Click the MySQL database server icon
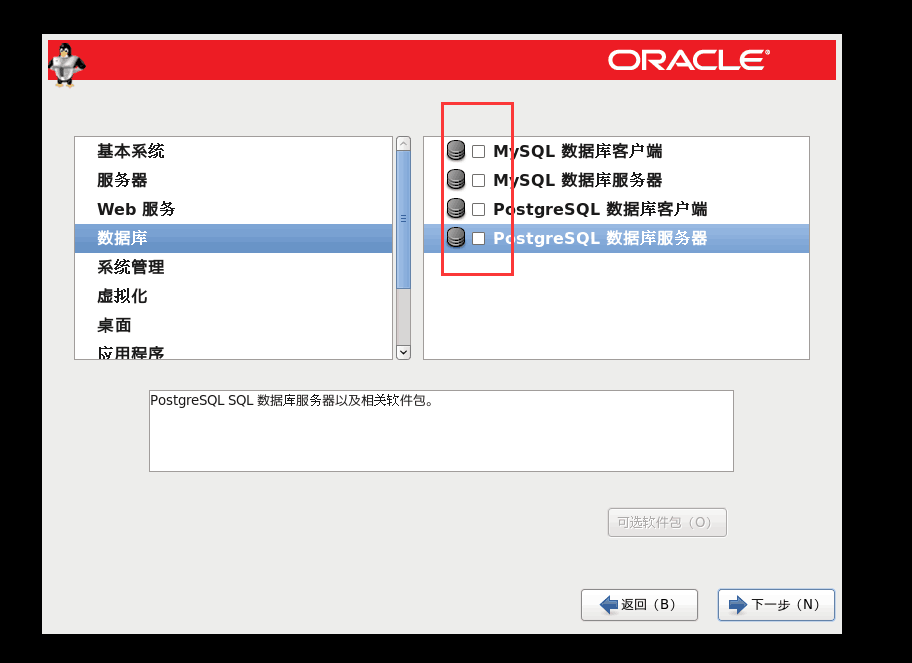The image size is (912, 663). [456, 180]
